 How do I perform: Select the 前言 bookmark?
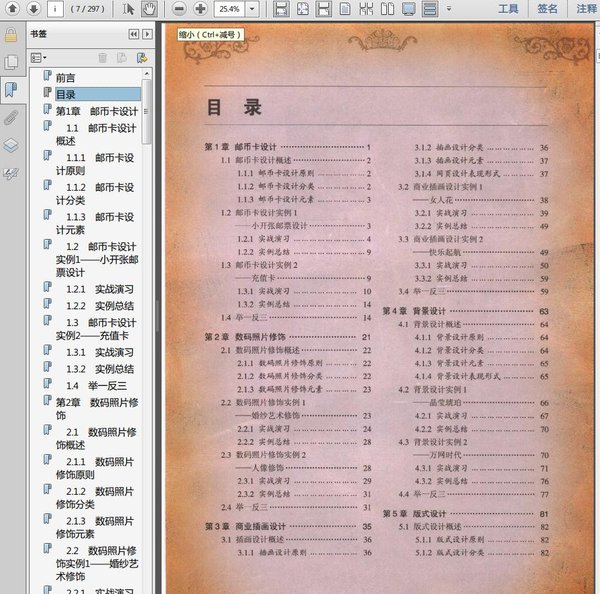point(65,78)
